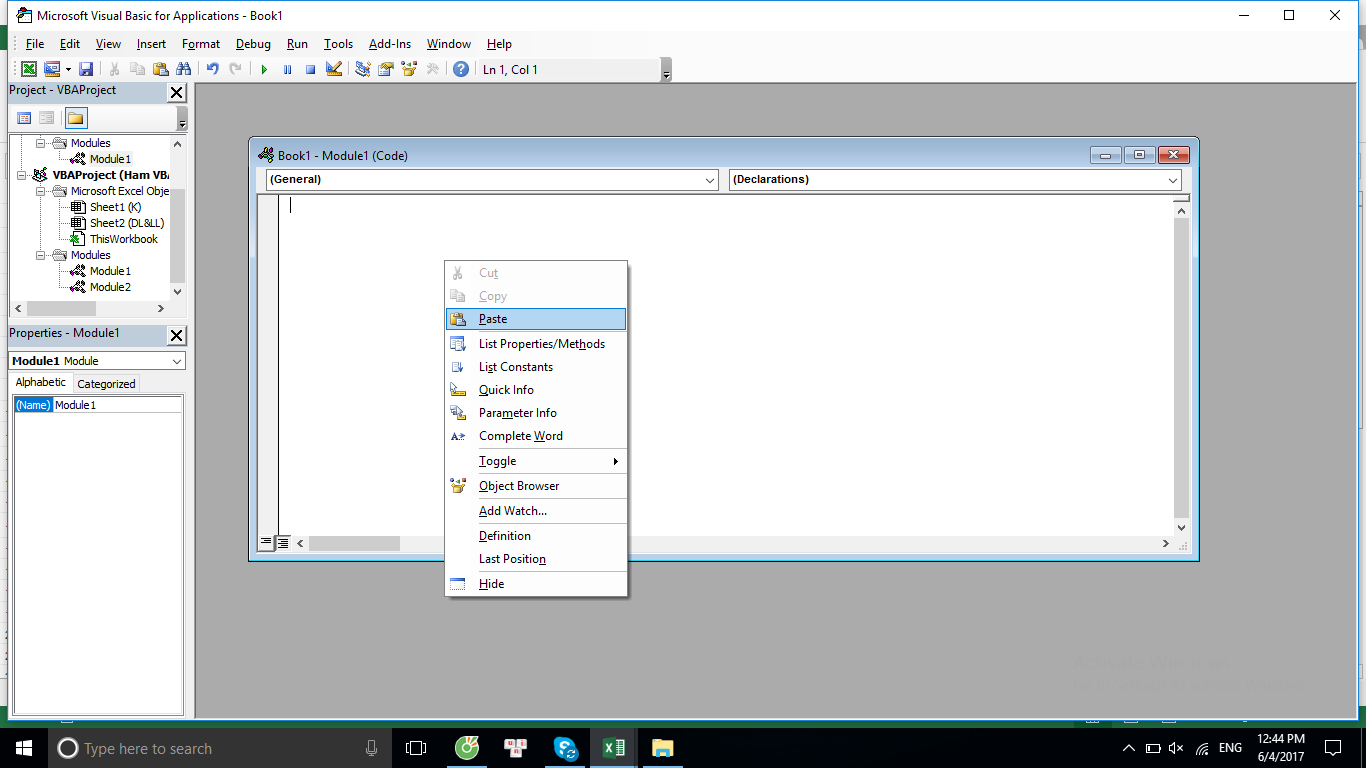
Task: Open Project Explorer from the toolbar icon
Action: [x=362, y=69]
